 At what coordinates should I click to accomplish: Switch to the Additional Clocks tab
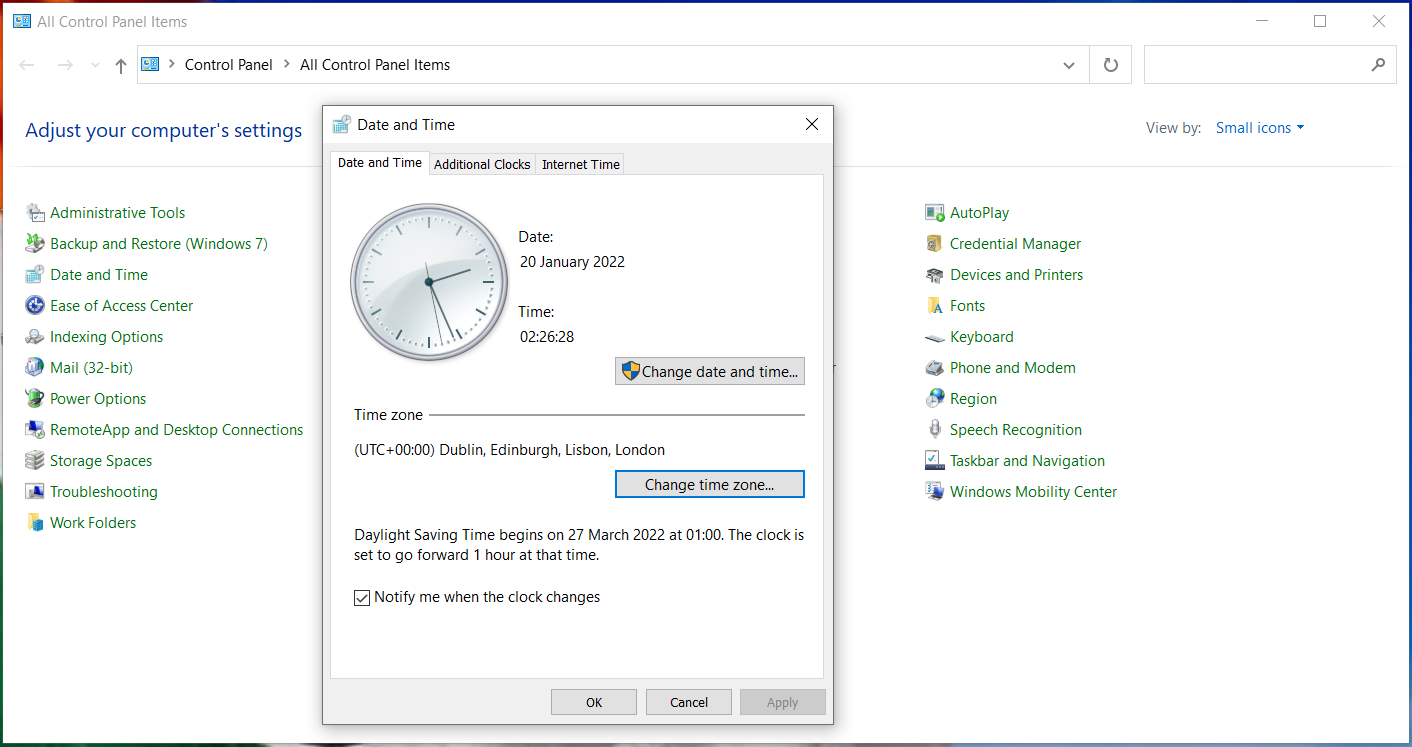482,165
